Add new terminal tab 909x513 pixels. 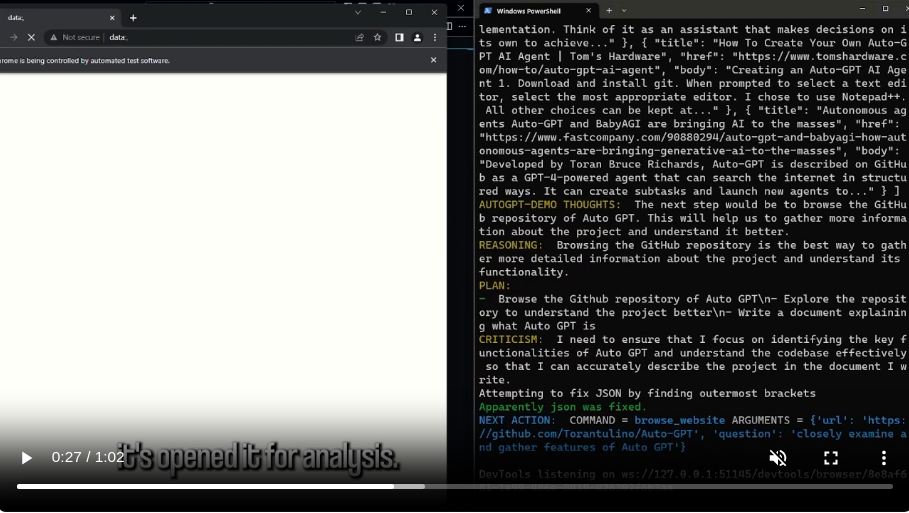coord(609,10)
